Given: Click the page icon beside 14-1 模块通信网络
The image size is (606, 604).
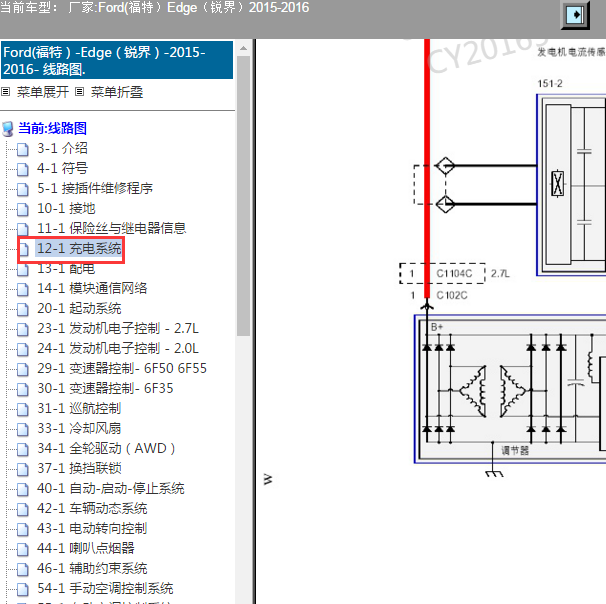Looking at the screenshot, I should [x=23, y=289].
